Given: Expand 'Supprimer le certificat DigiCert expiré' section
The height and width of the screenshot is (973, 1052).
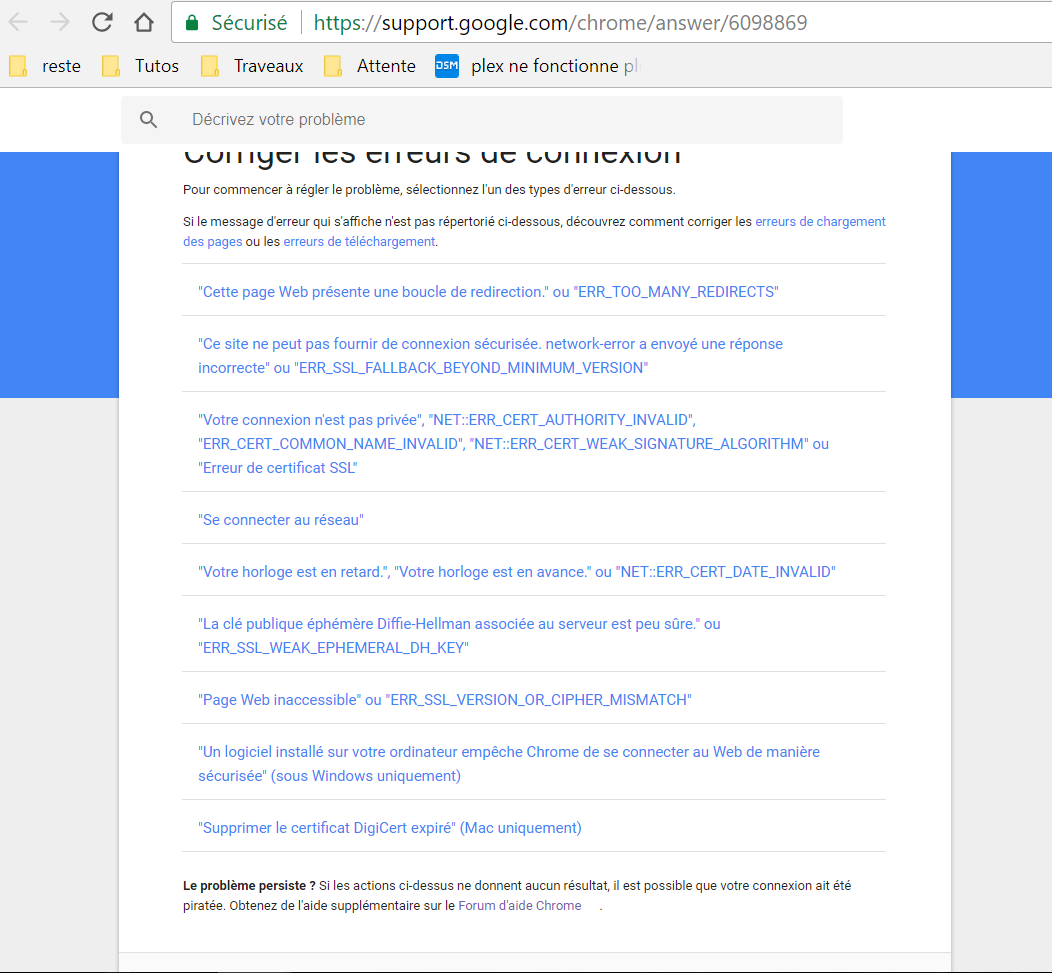Looking at the screenshot, I should (x=534, y=827).
